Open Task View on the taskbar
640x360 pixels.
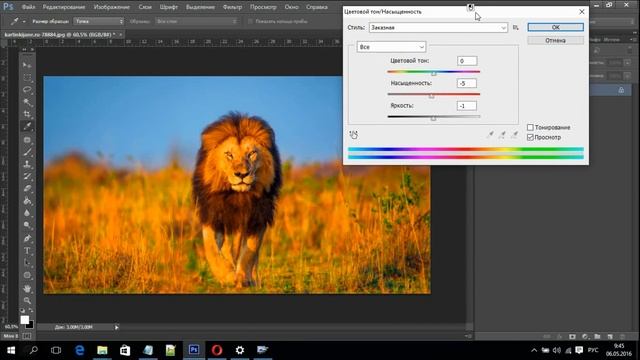tap(56, 350)
